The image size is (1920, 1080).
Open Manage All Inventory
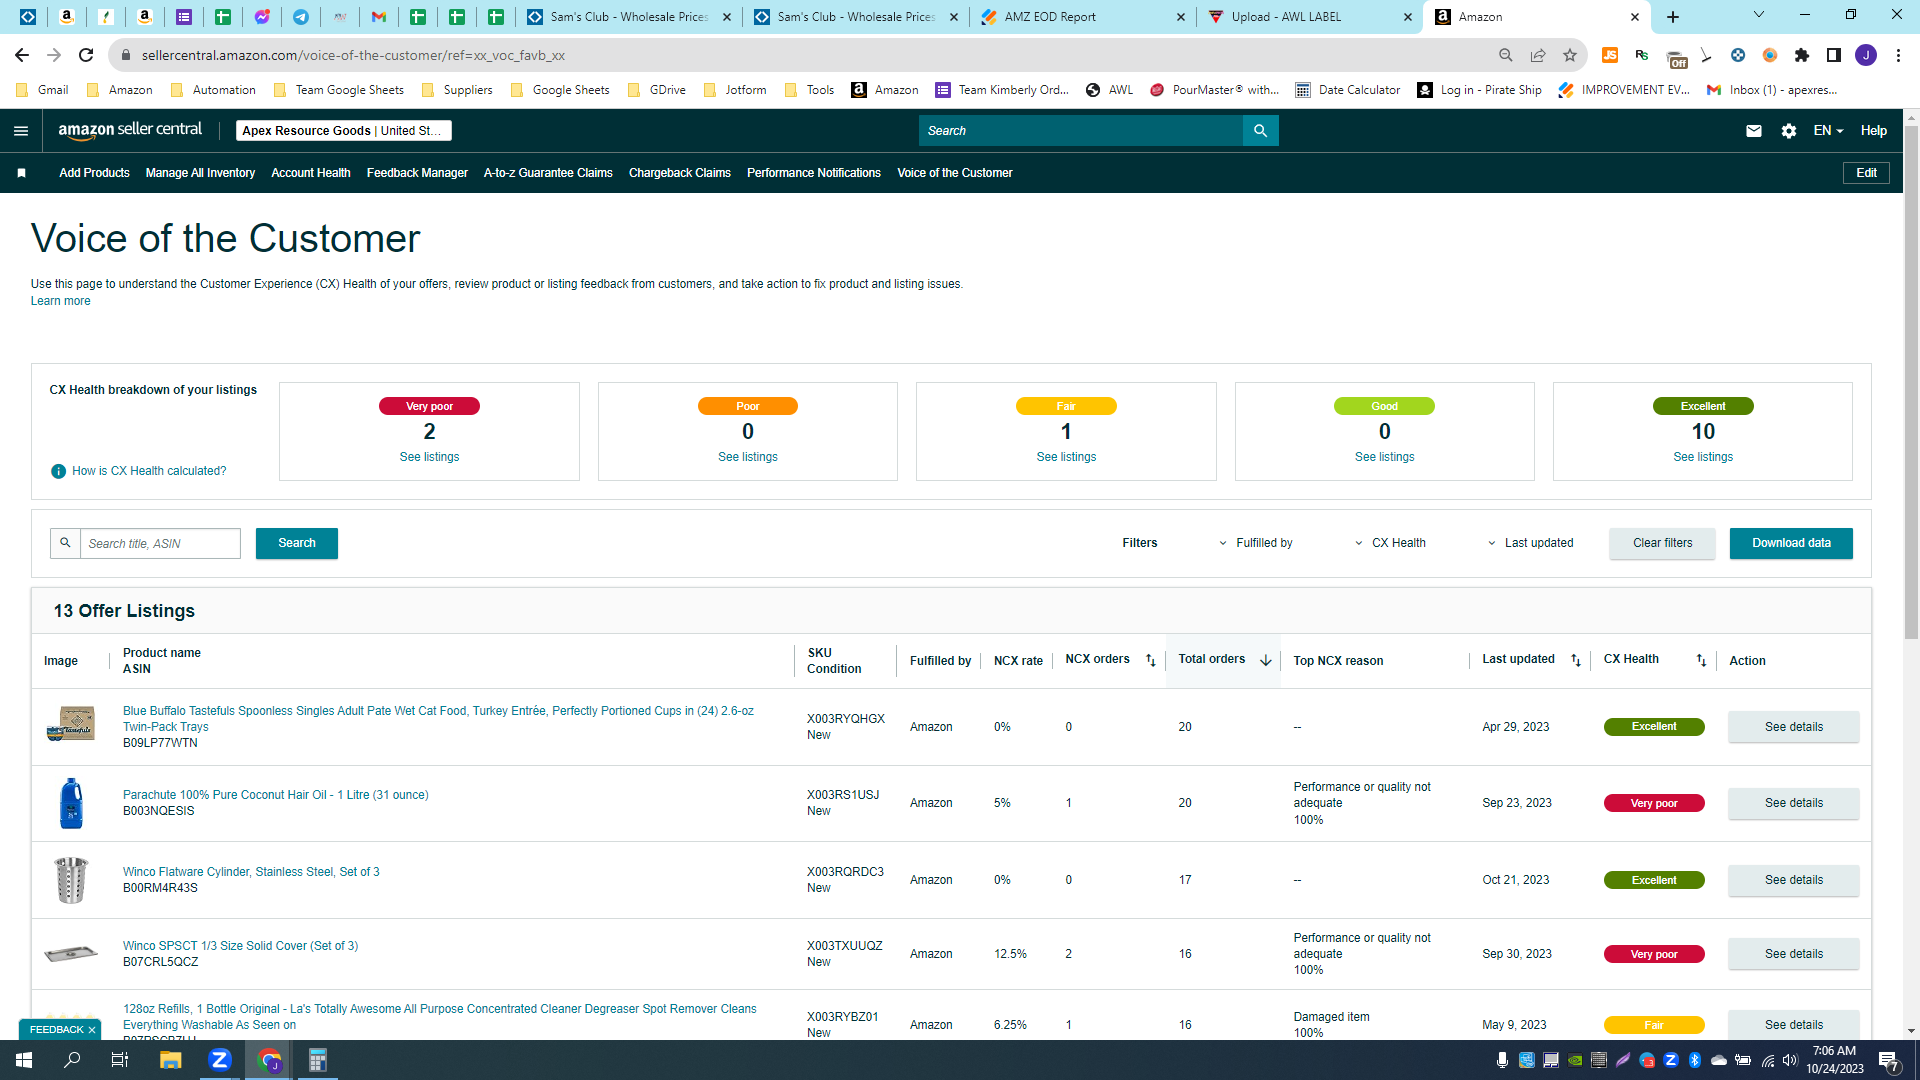pyautogui.click(x=200, y=173)
